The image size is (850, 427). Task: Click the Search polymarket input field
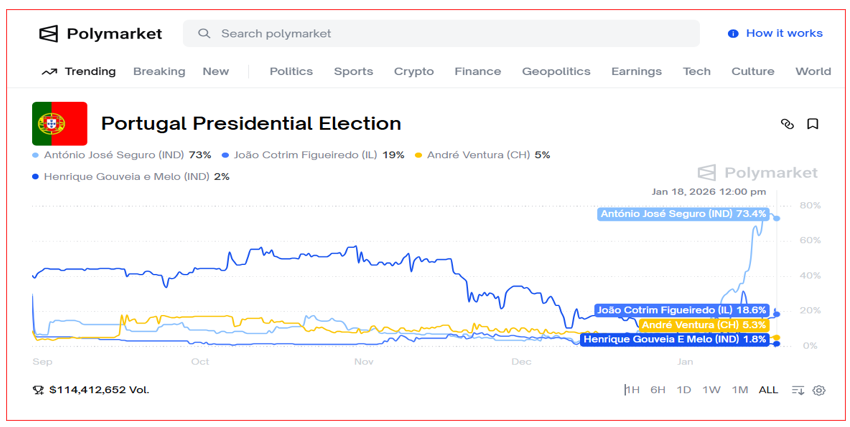[x=450, y=34]
